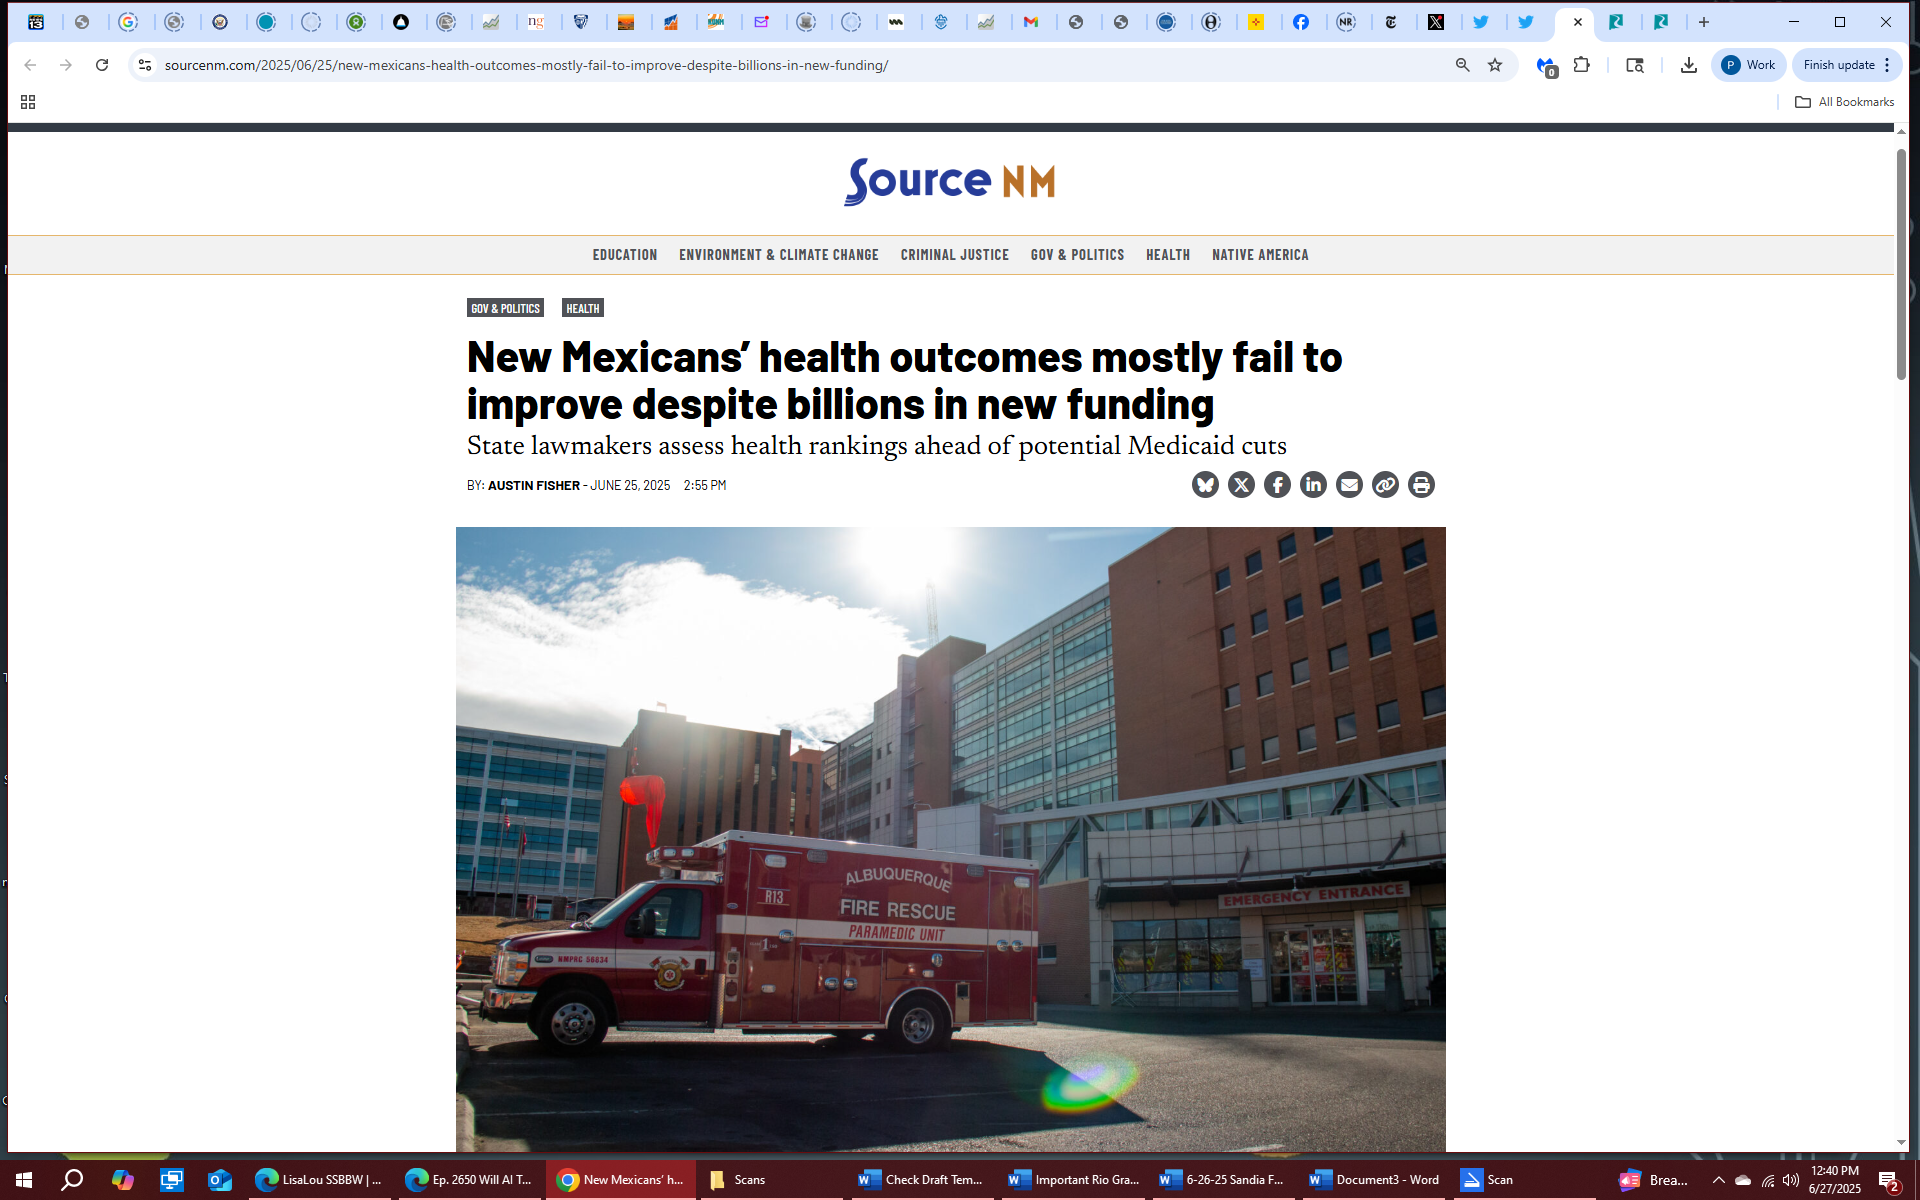Image resolution: width=1920 pixels, height=1200 pixels.
Task: Open the Health navigation section
Action: (1167, 255)
